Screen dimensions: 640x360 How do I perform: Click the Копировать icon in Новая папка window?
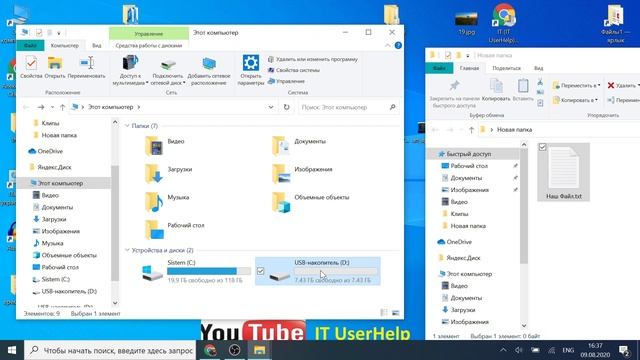click(496, 86)
